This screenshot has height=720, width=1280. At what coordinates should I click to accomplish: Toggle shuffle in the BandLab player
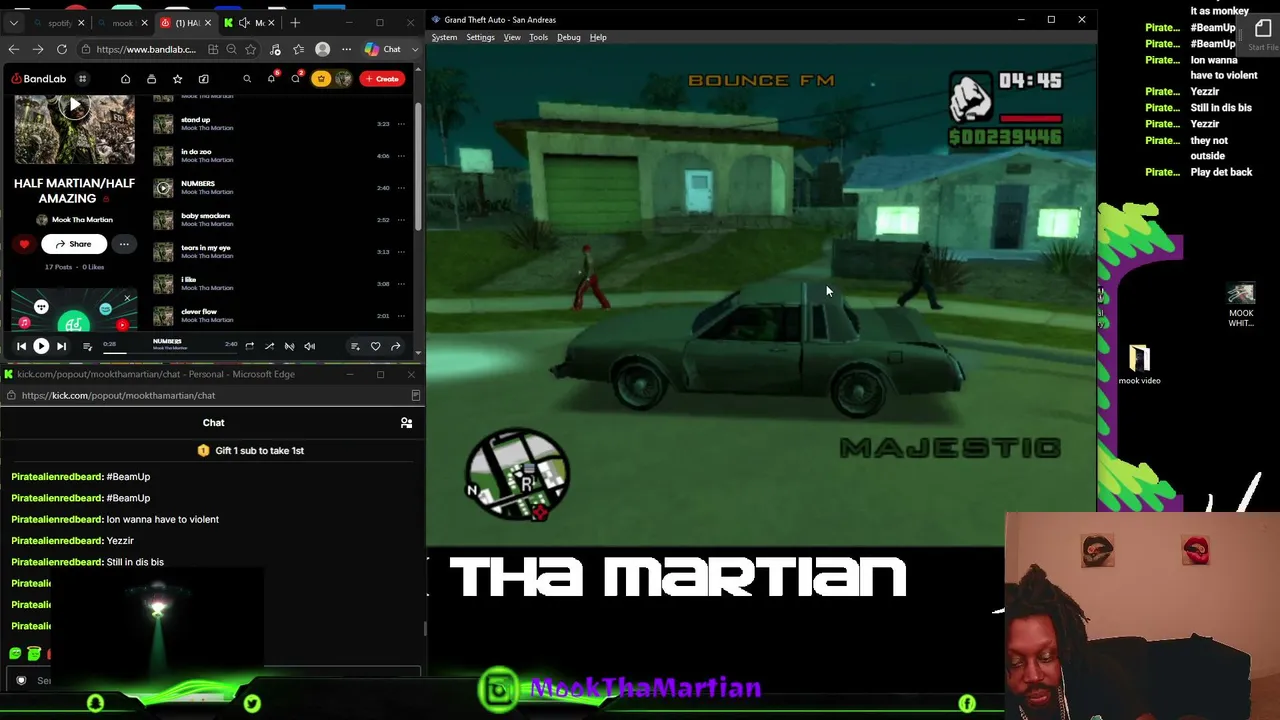(x=269, y=346)
